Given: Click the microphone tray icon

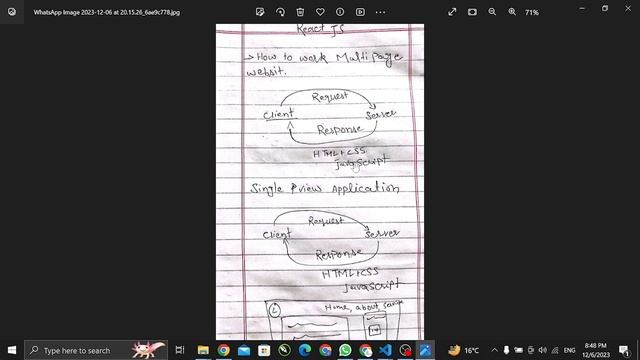Looking at the screenshot, I should pyautogui.click(x=506, y=350).
